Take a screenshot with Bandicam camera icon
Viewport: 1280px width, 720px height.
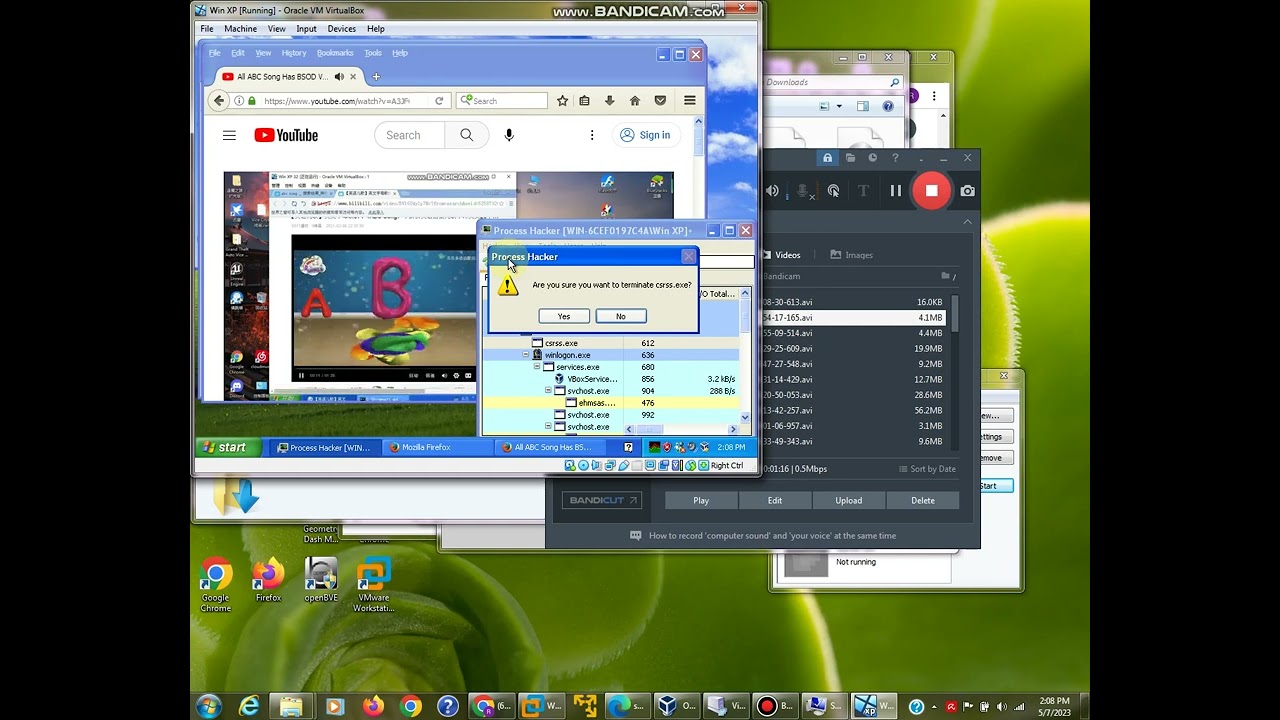coord(967,190)
